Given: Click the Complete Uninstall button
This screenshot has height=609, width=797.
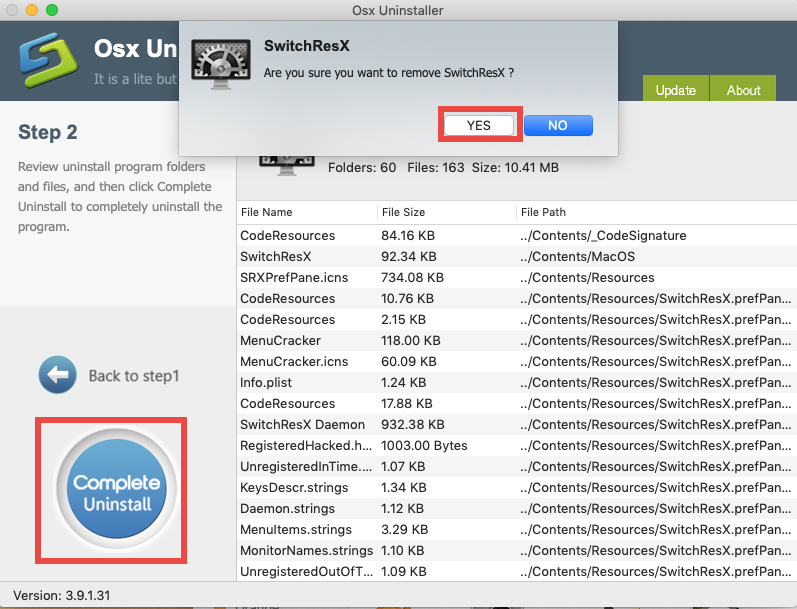Looking at the screenshot, I should pos(117,489).
